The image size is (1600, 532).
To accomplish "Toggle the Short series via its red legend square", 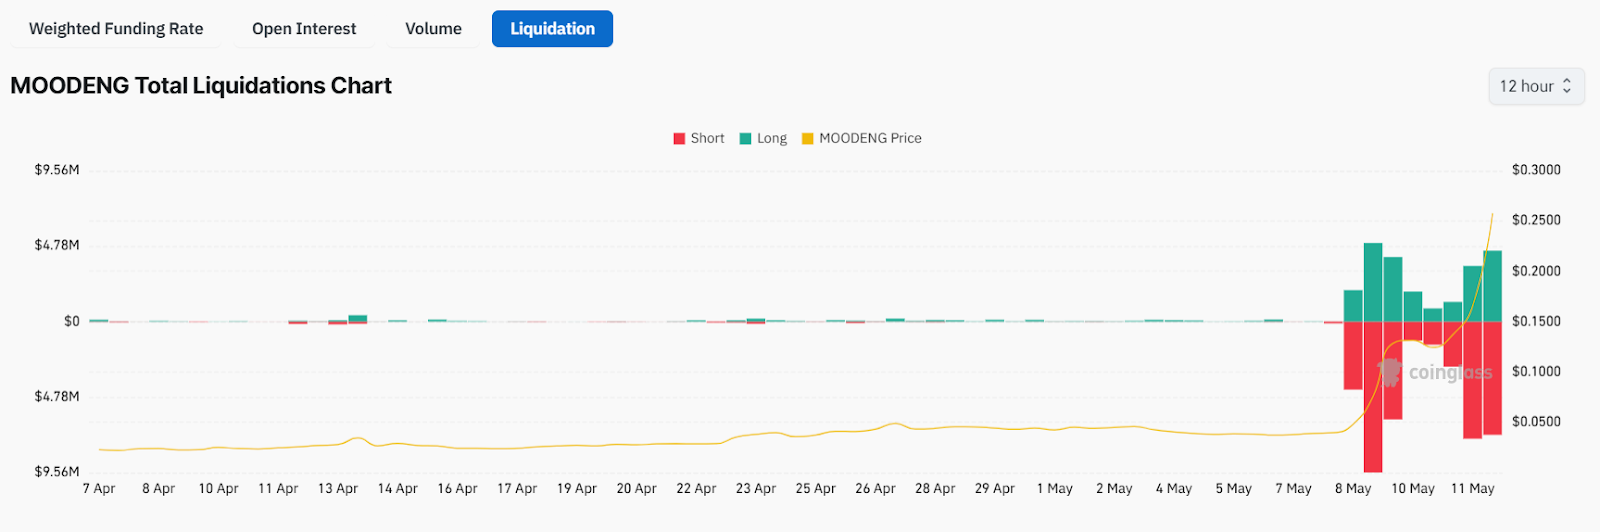I will (679, 139).
